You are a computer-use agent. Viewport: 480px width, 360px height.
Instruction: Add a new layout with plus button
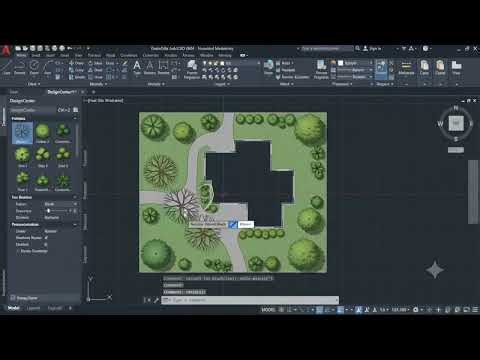pyautogui.click(x=70, y=308)
